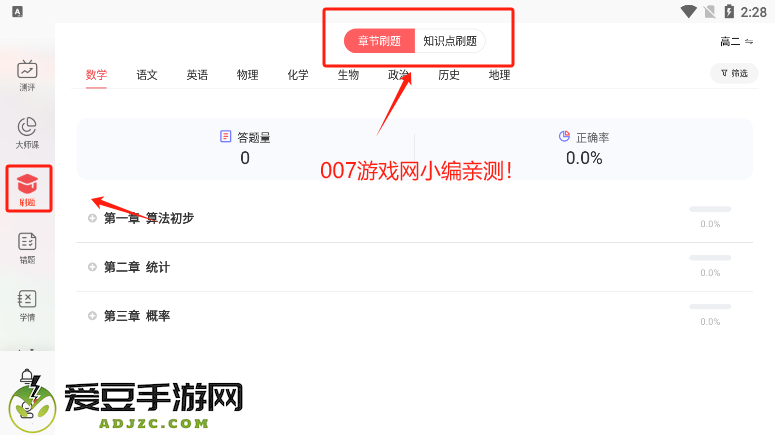775x435 pixels.
Task: Select the 物理 subject tab
Action: tap(248, 75)
